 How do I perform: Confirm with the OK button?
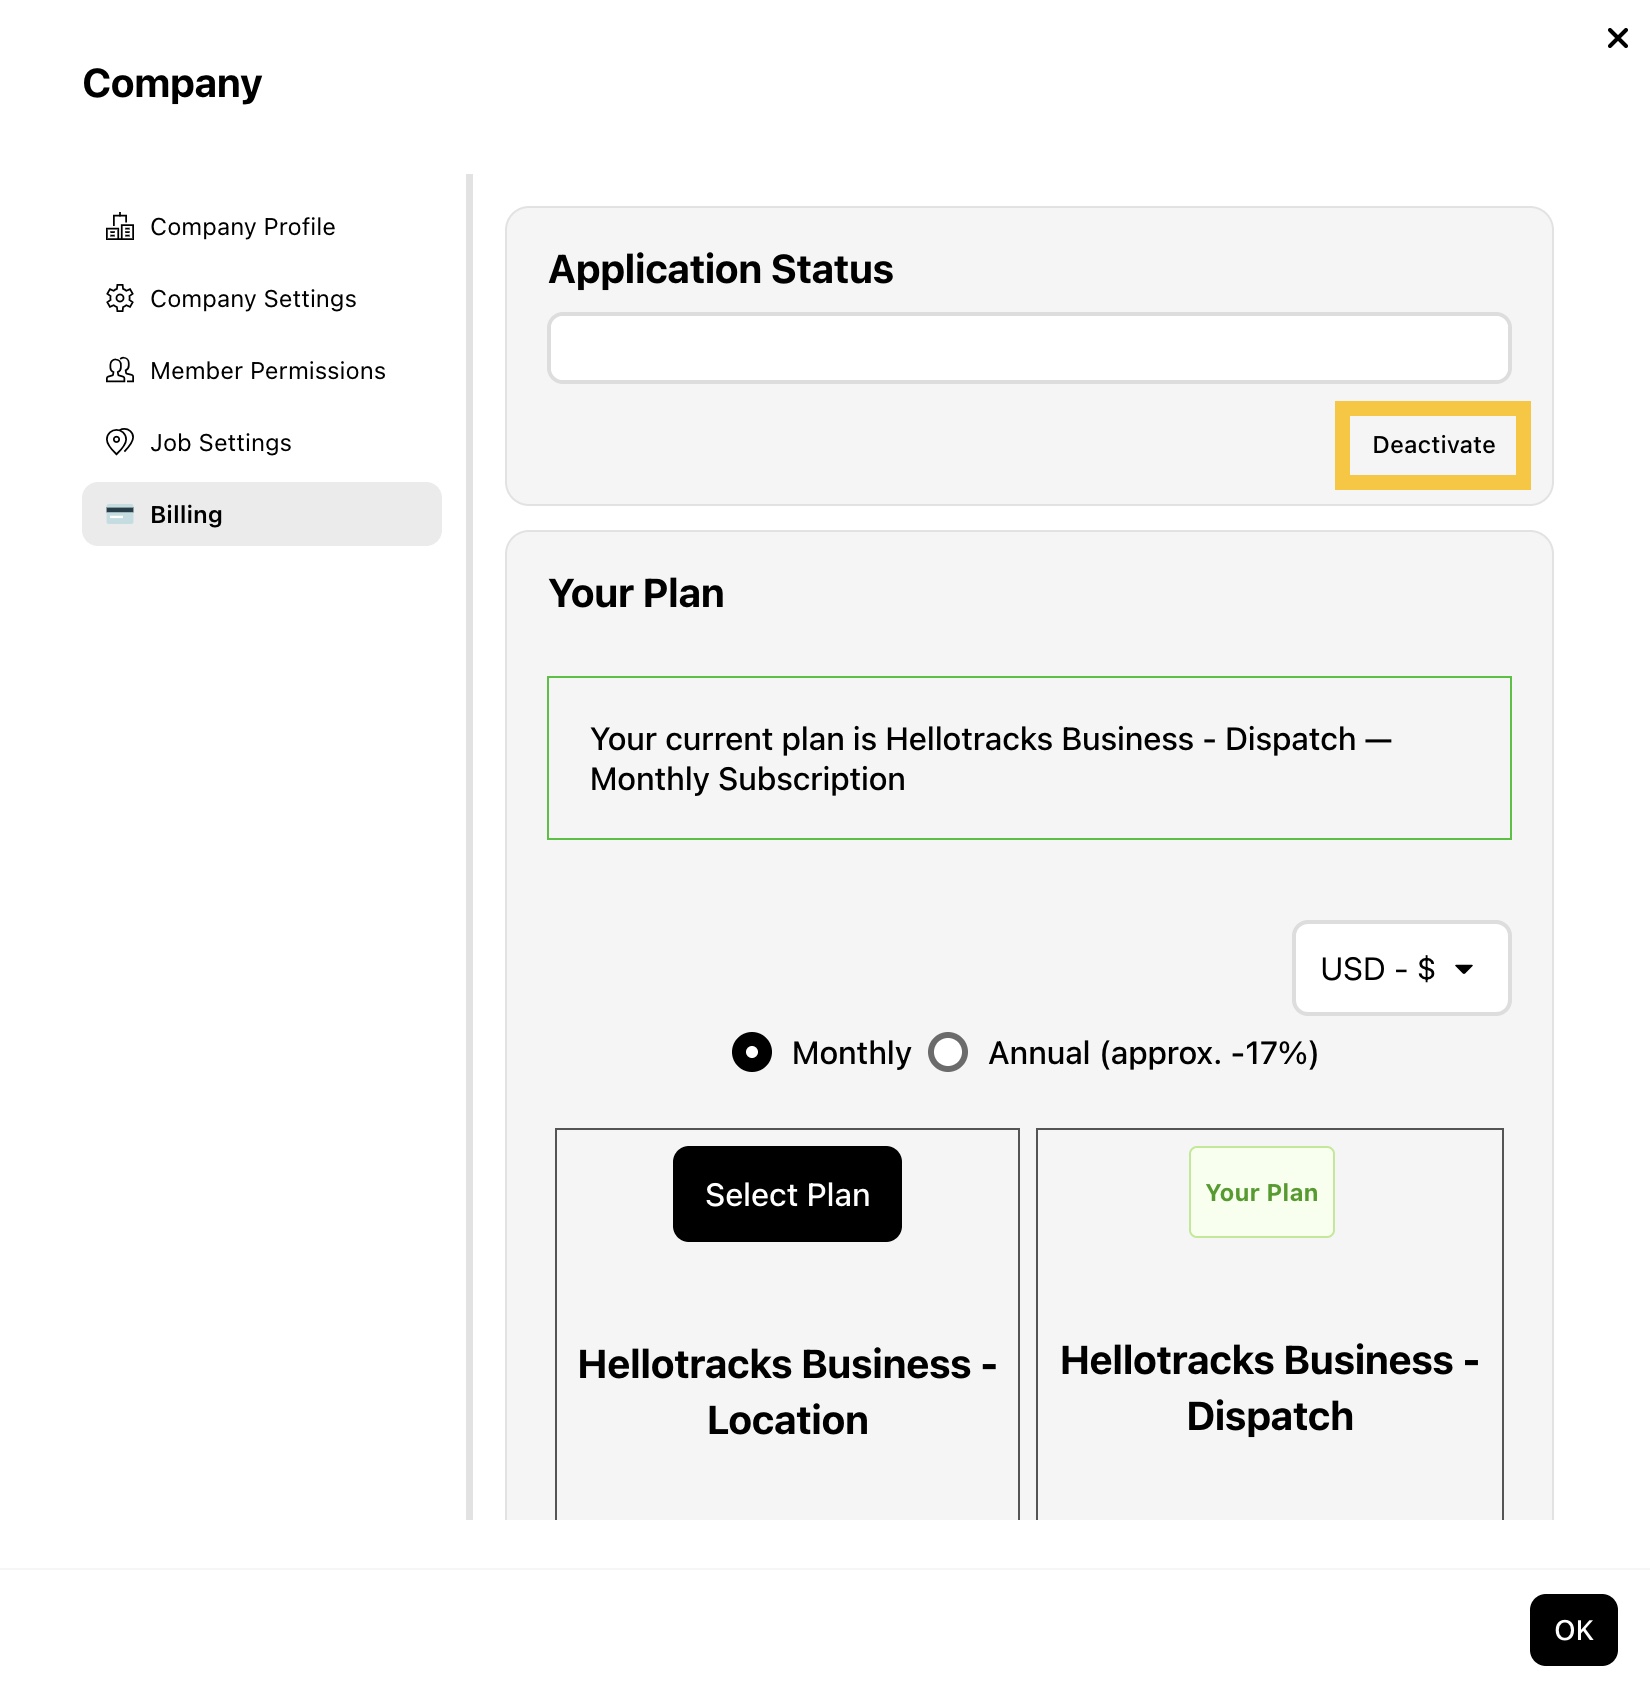coord(1573,1630)
